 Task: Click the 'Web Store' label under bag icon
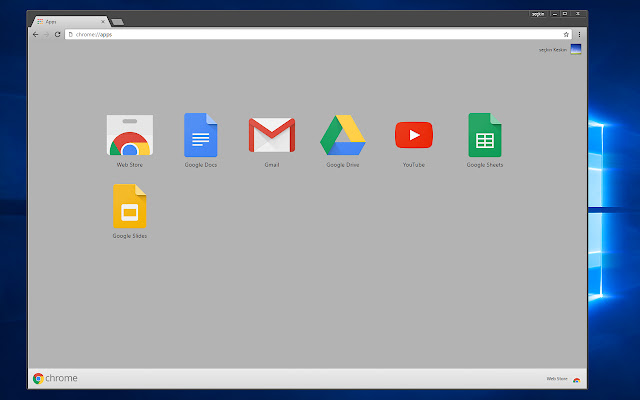point(130,165)
